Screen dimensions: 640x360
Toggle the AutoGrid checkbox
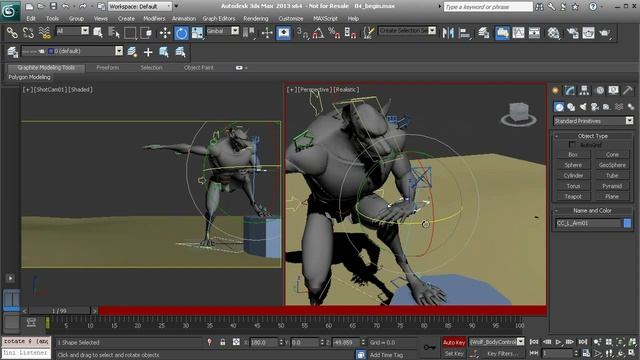(572, 144)
